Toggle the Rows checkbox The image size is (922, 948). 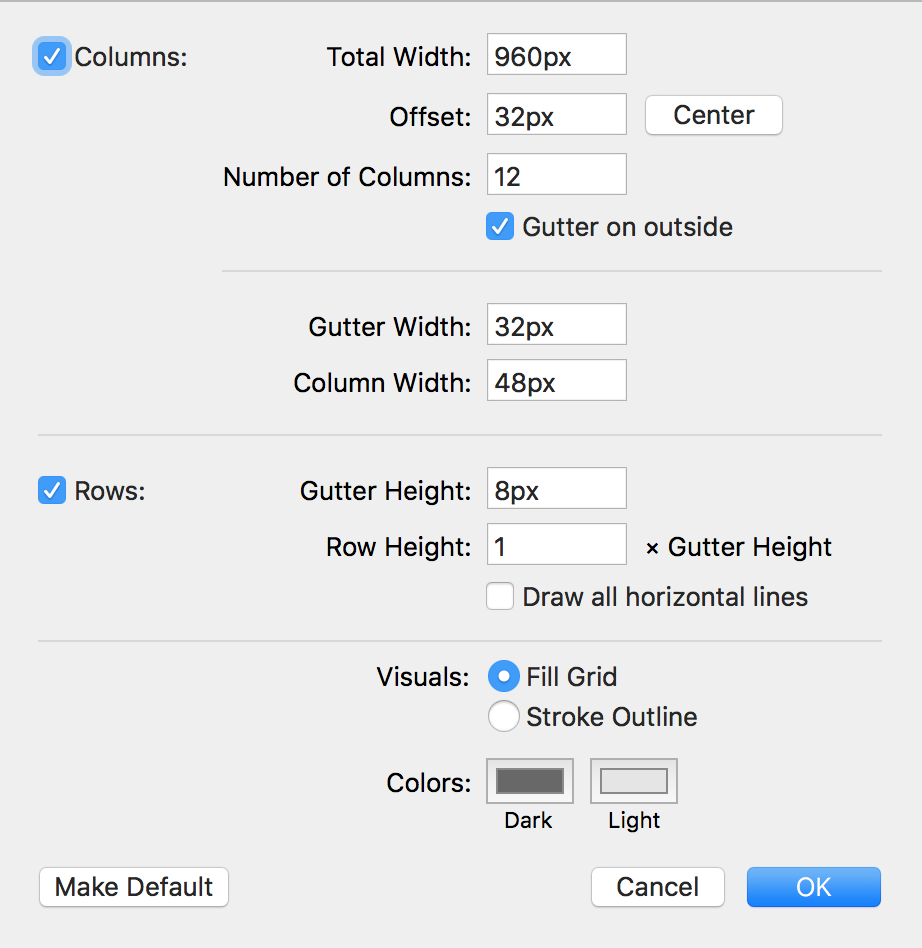tap(52, 491)
